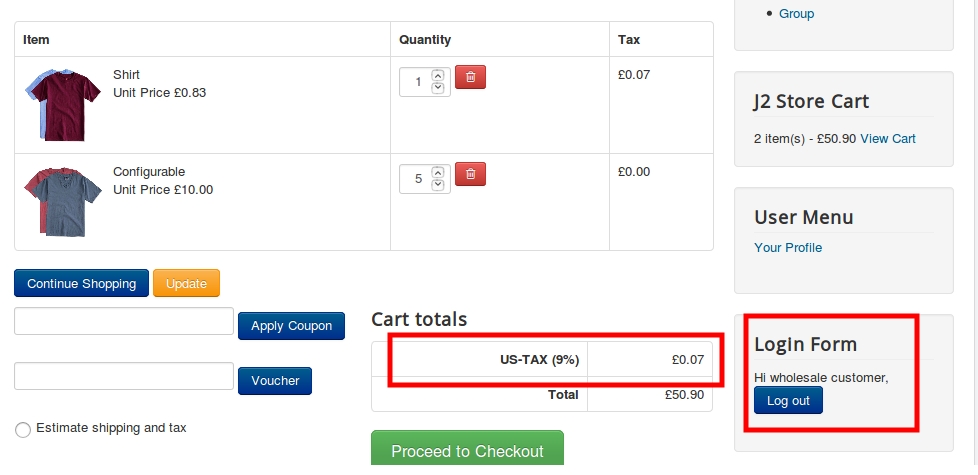
Task: Open the Your Profile link
Action: [788, 247]
